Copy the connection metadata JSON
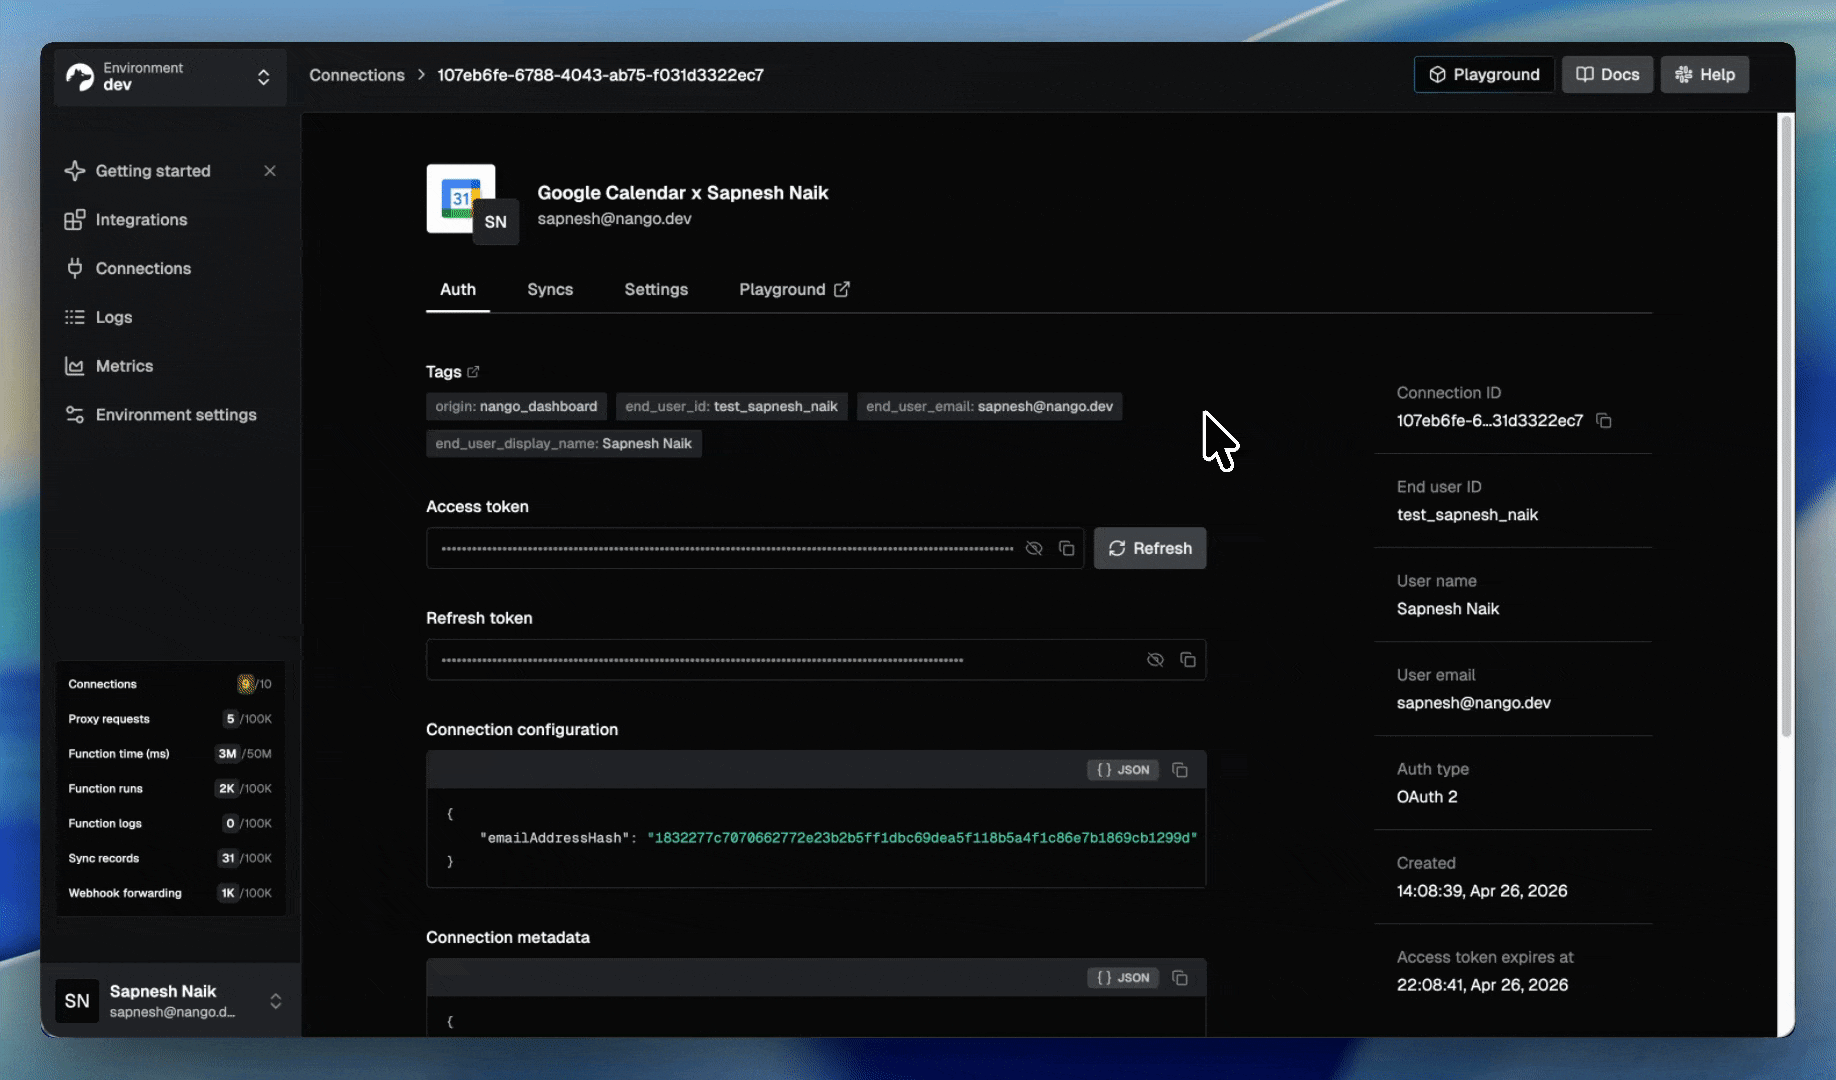This screenshot has height=1080, width=1836. point(1180,978)
